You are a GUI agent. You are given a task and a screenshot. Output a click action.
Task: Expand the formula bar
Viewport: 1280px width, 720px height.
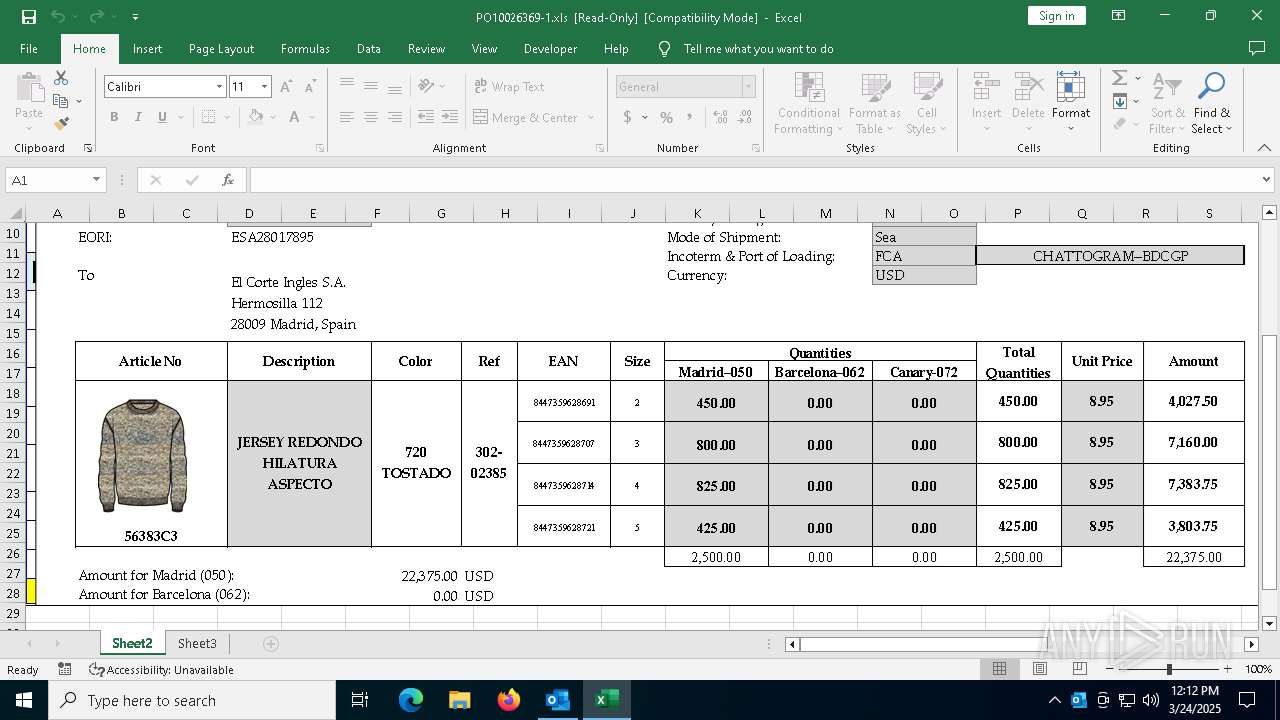tap(1267, 180)
